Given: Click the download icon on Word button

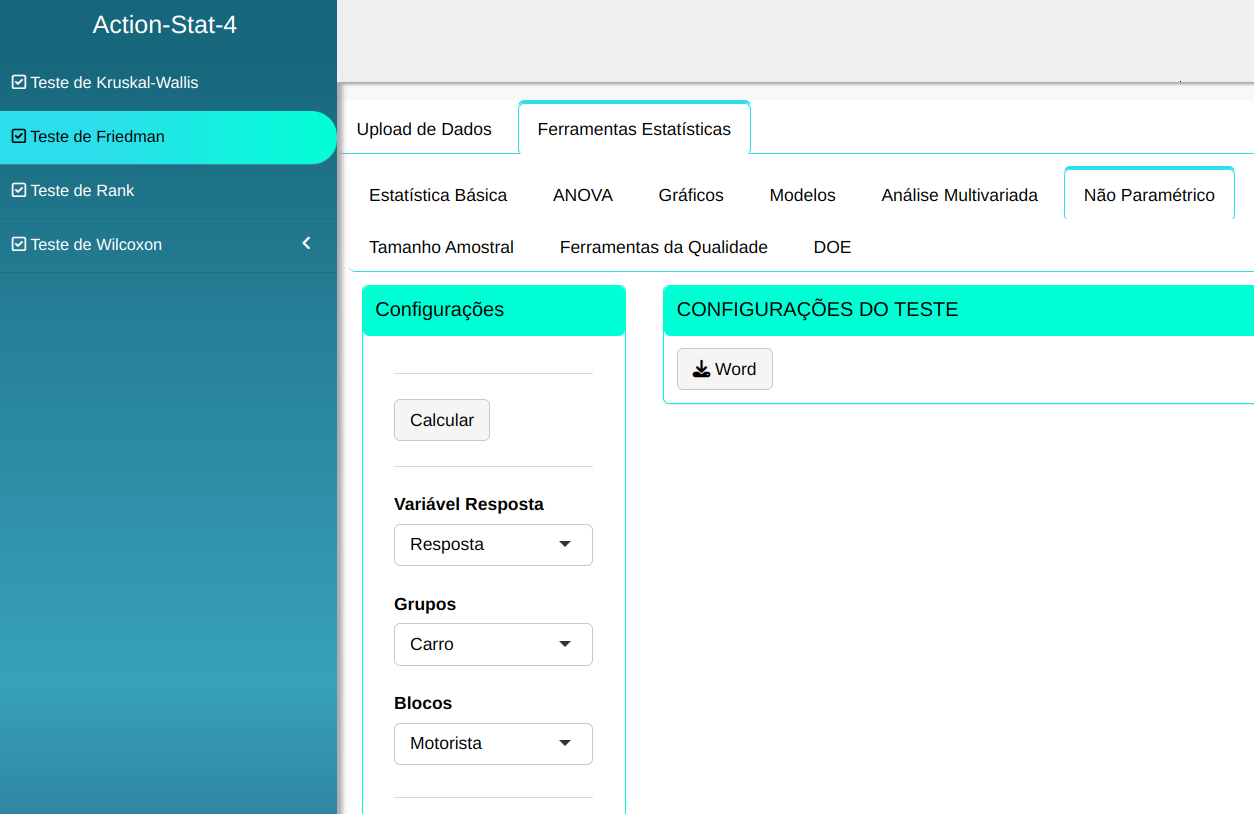Looking at the screenshot, I should (x=701, y=369).
